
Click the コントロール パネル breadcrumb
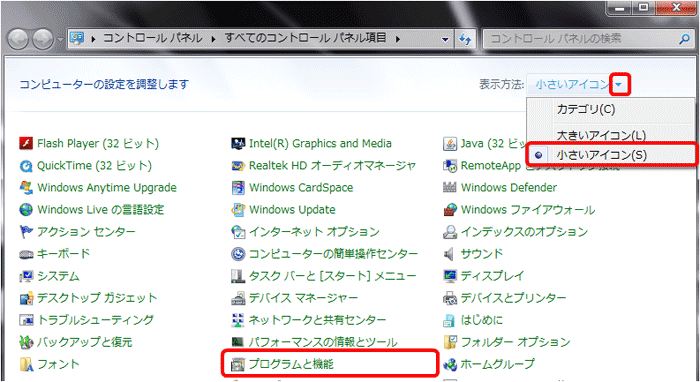pyautogui.click(x=153, y=38)
